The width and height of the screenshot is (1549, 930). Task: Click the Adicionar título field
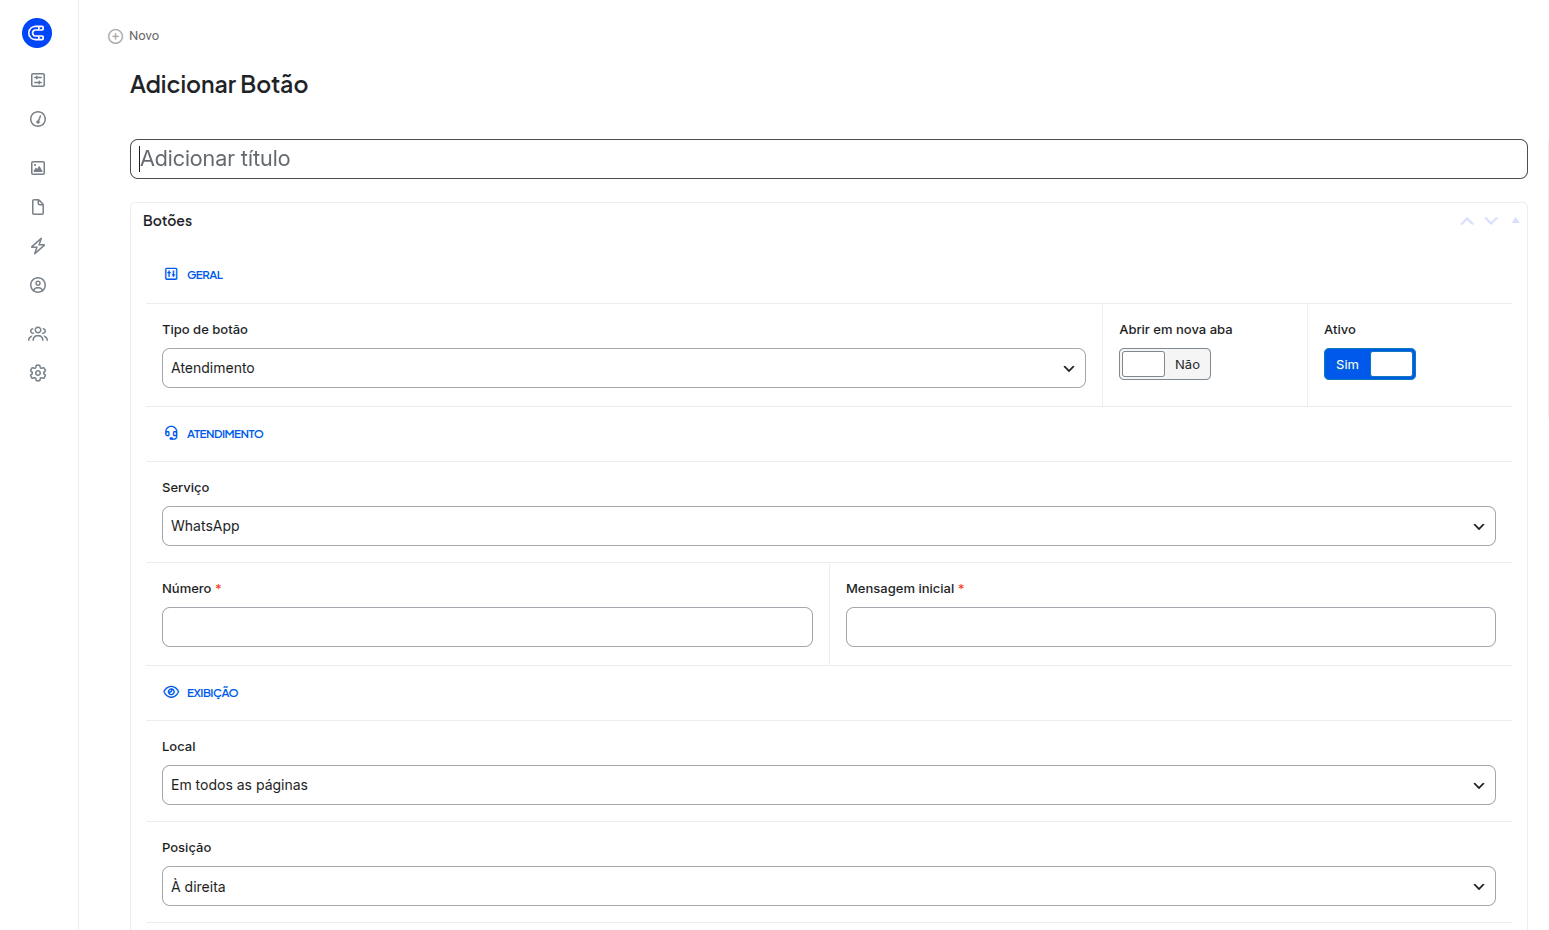[829, 159]
